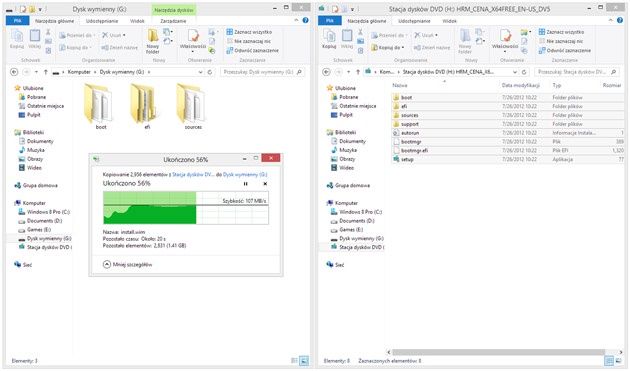The image size is (630, 371).
Task: Click Nie zaznaczaj nic in DVD window
Action: click(561, 41)
